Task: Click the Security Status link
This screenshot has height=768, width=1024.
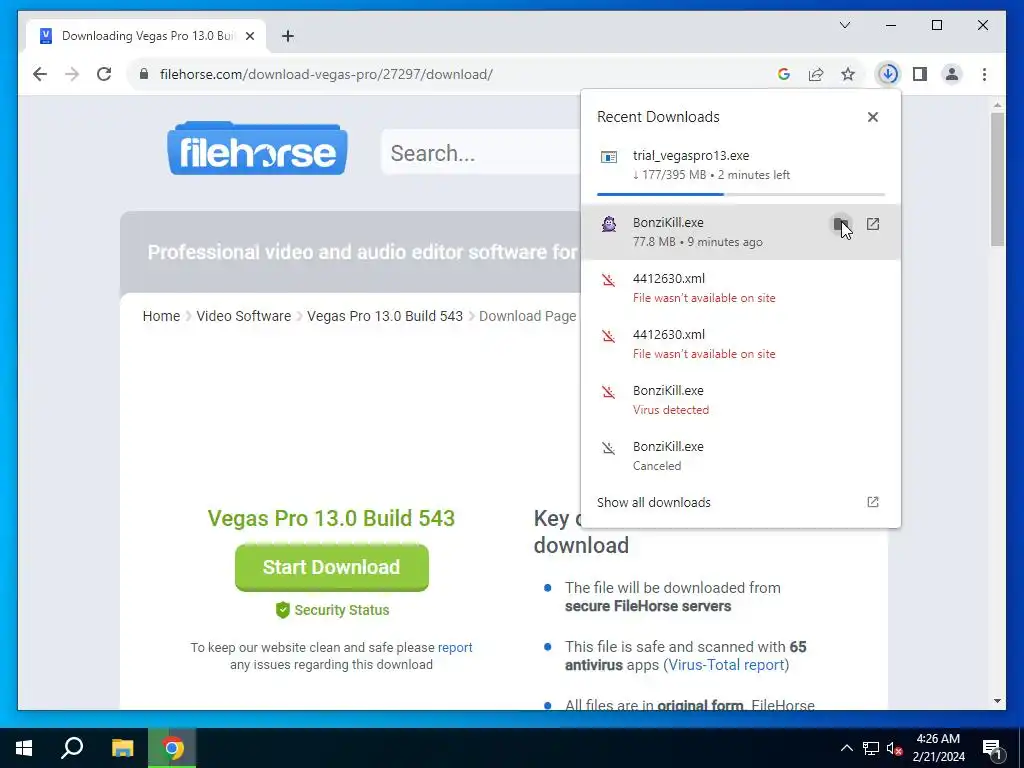Action: coord(332,610)
